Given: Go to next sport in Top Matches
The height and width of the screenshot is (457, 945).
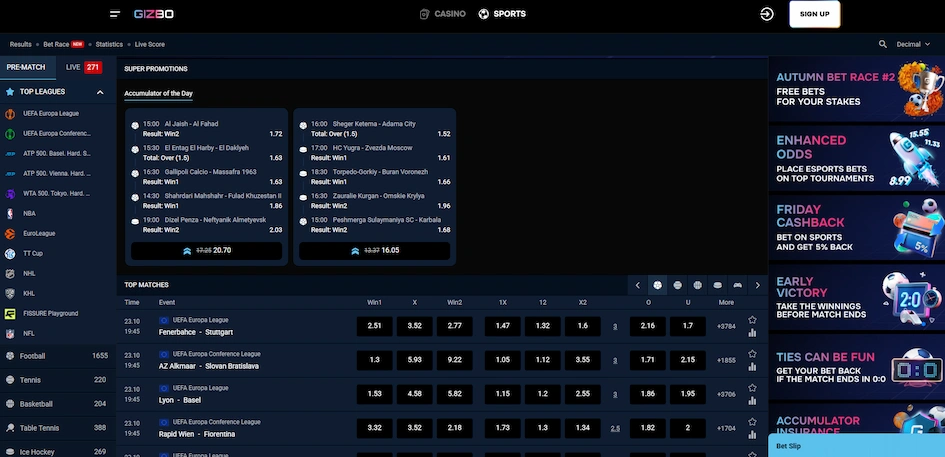Looking at the screenshot, I should point(758,285).
